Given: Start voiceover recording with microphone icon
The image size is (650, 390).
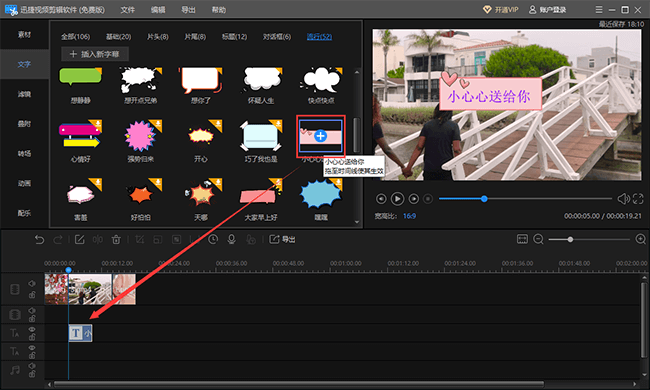Looking at the screenshot, I should tap(231, 239).
